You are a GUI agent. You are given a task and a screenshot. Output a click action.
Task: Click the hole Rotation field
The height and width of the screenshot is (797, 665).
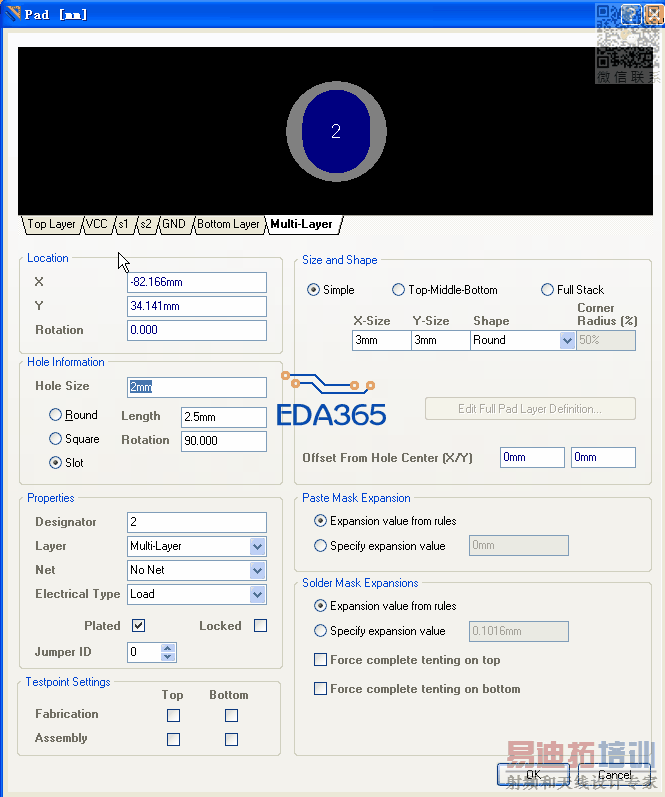tap(224, 441)
